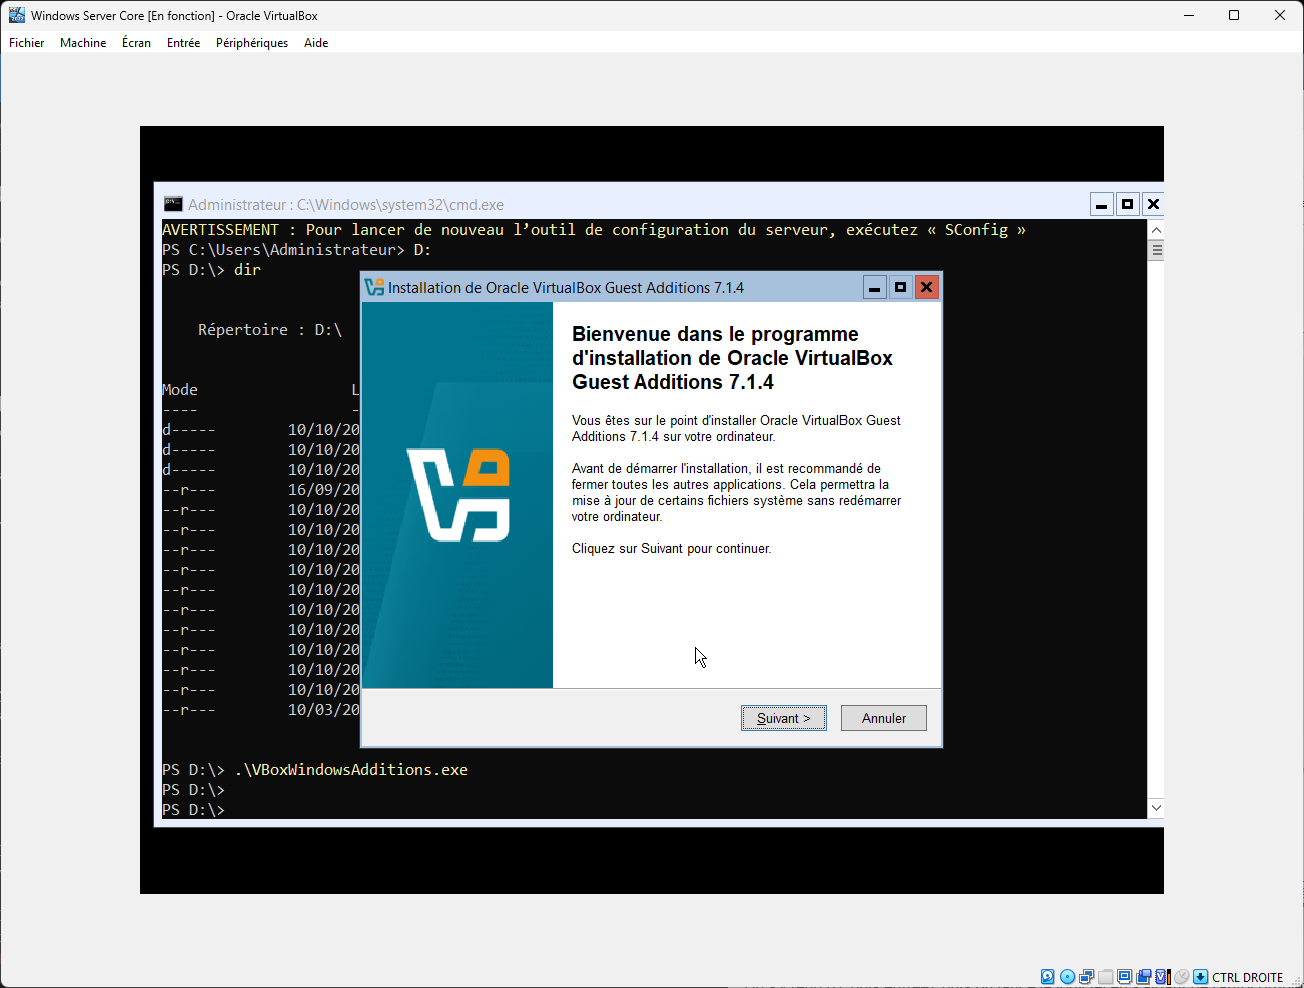Image resolution: width=1304 pixels, height=988 pixels.
Task: Click the console scrollbar down arrow
Action: click(1156, 808)
